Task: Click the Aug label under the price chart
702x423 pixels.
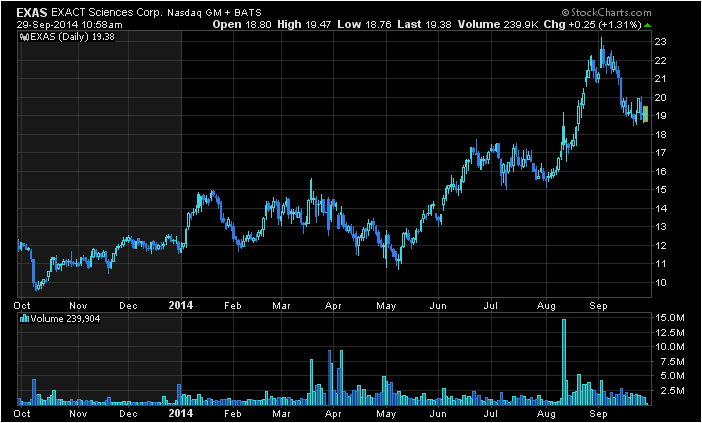Action: tap(546, 306)
